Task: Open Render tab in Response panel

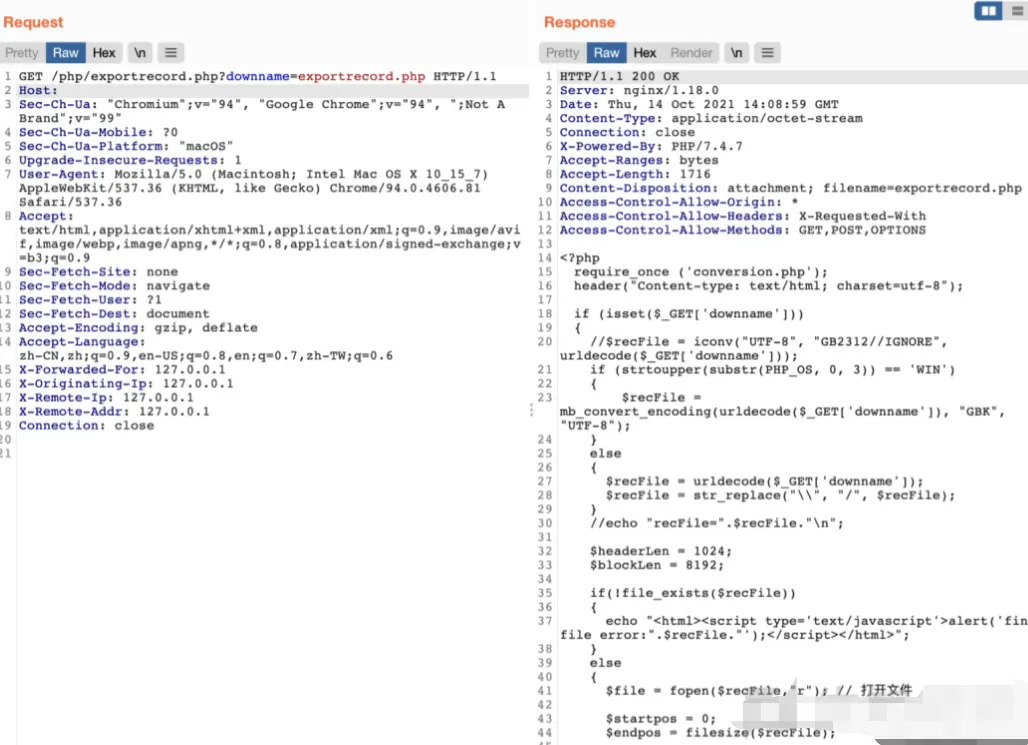Action: click(691, 52)
